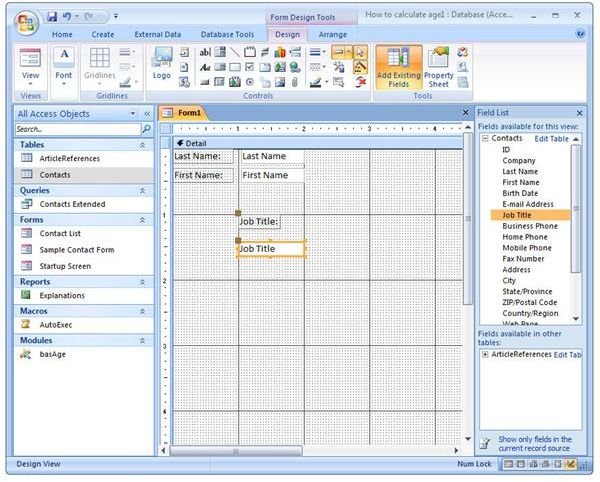Select the Option Button control tool
Image resolution: width=600 pixels, height=482 pixels.
coord(249,82)
